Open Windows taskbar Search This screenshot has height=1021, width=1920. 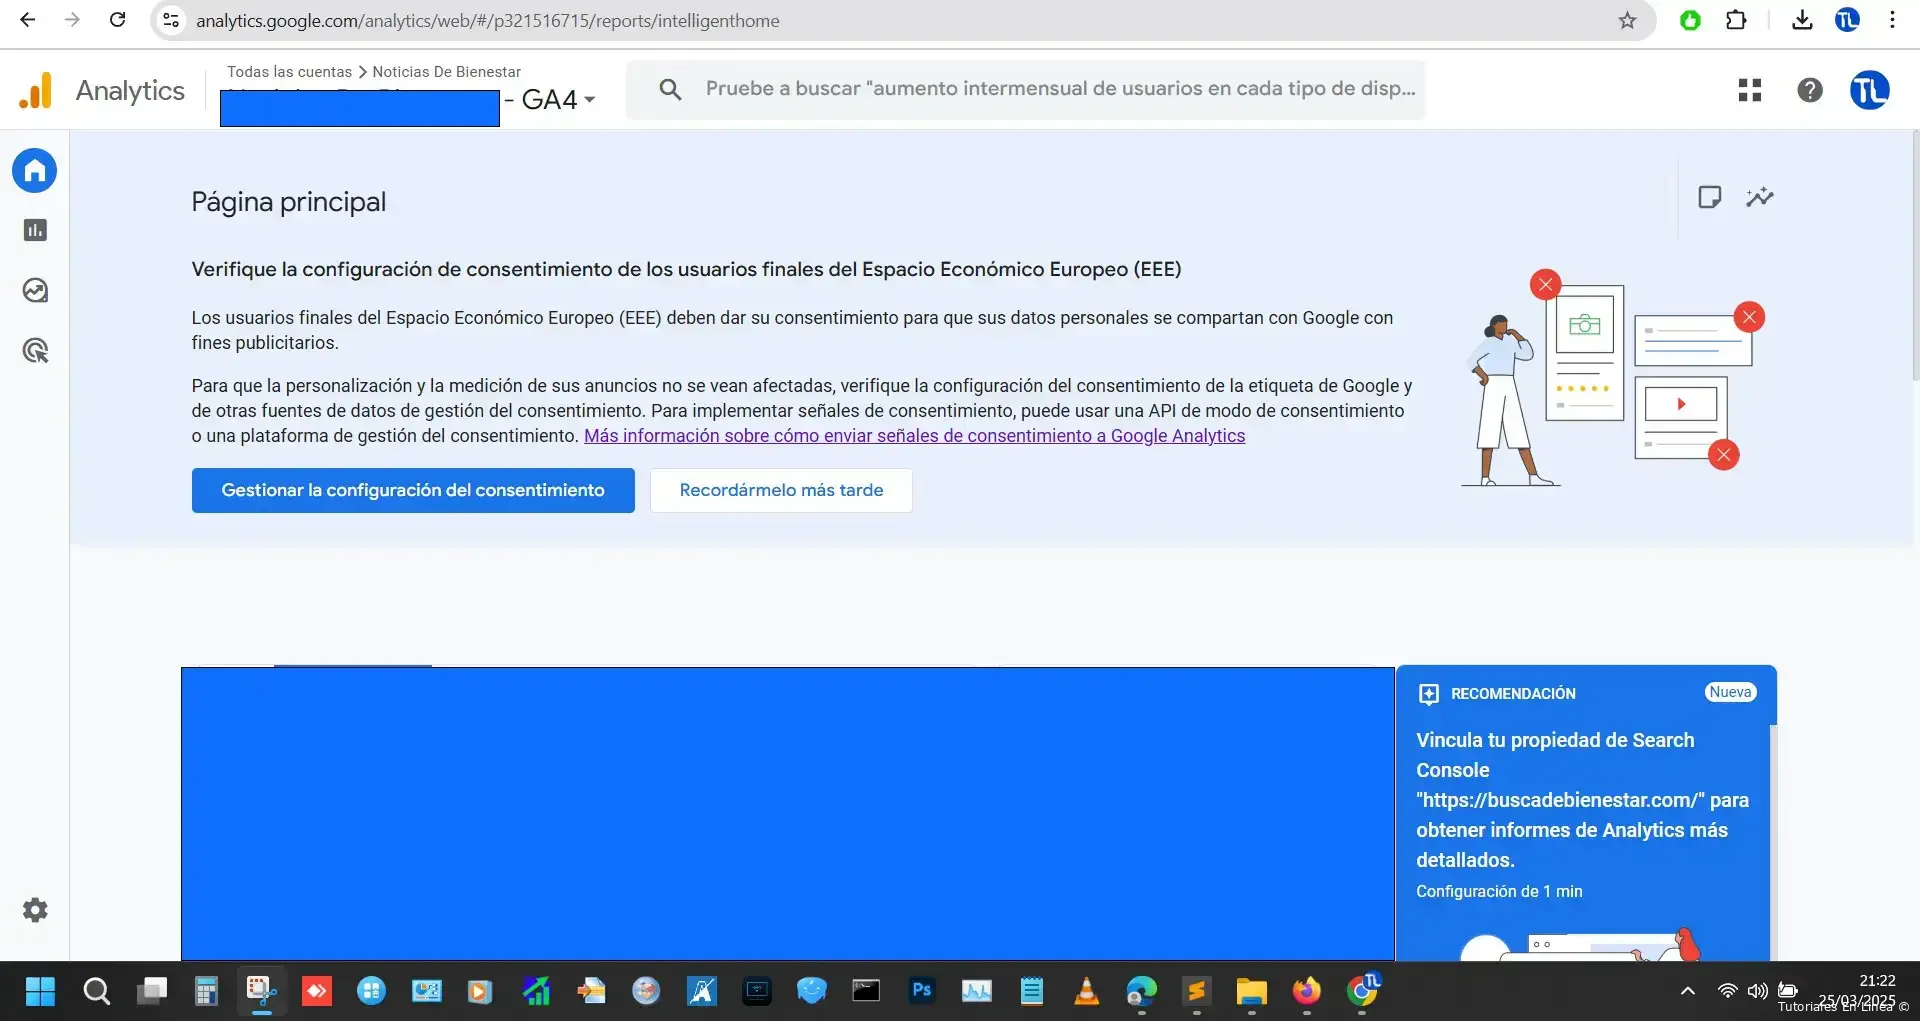tap(96, 991)
